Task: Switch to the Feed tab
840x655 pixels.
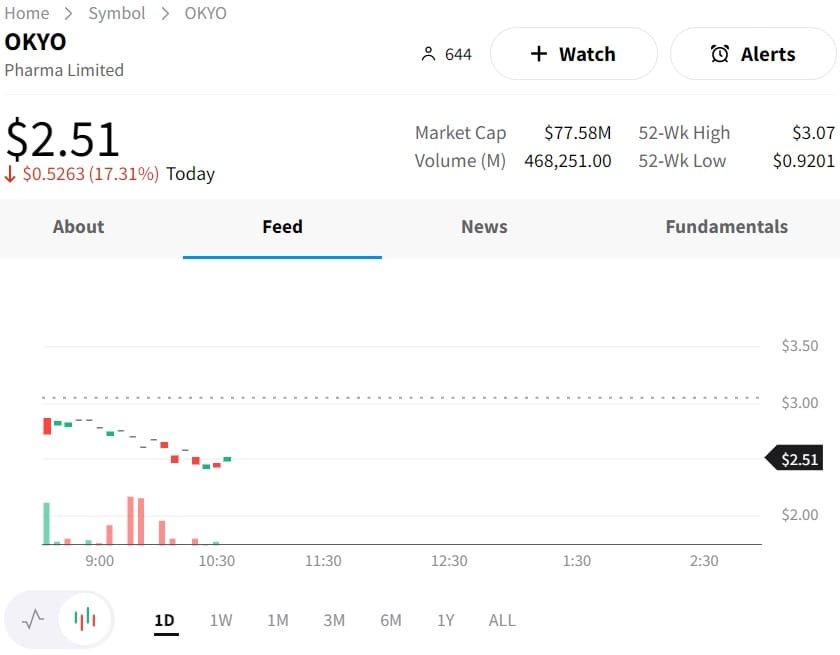Action: 282,227
